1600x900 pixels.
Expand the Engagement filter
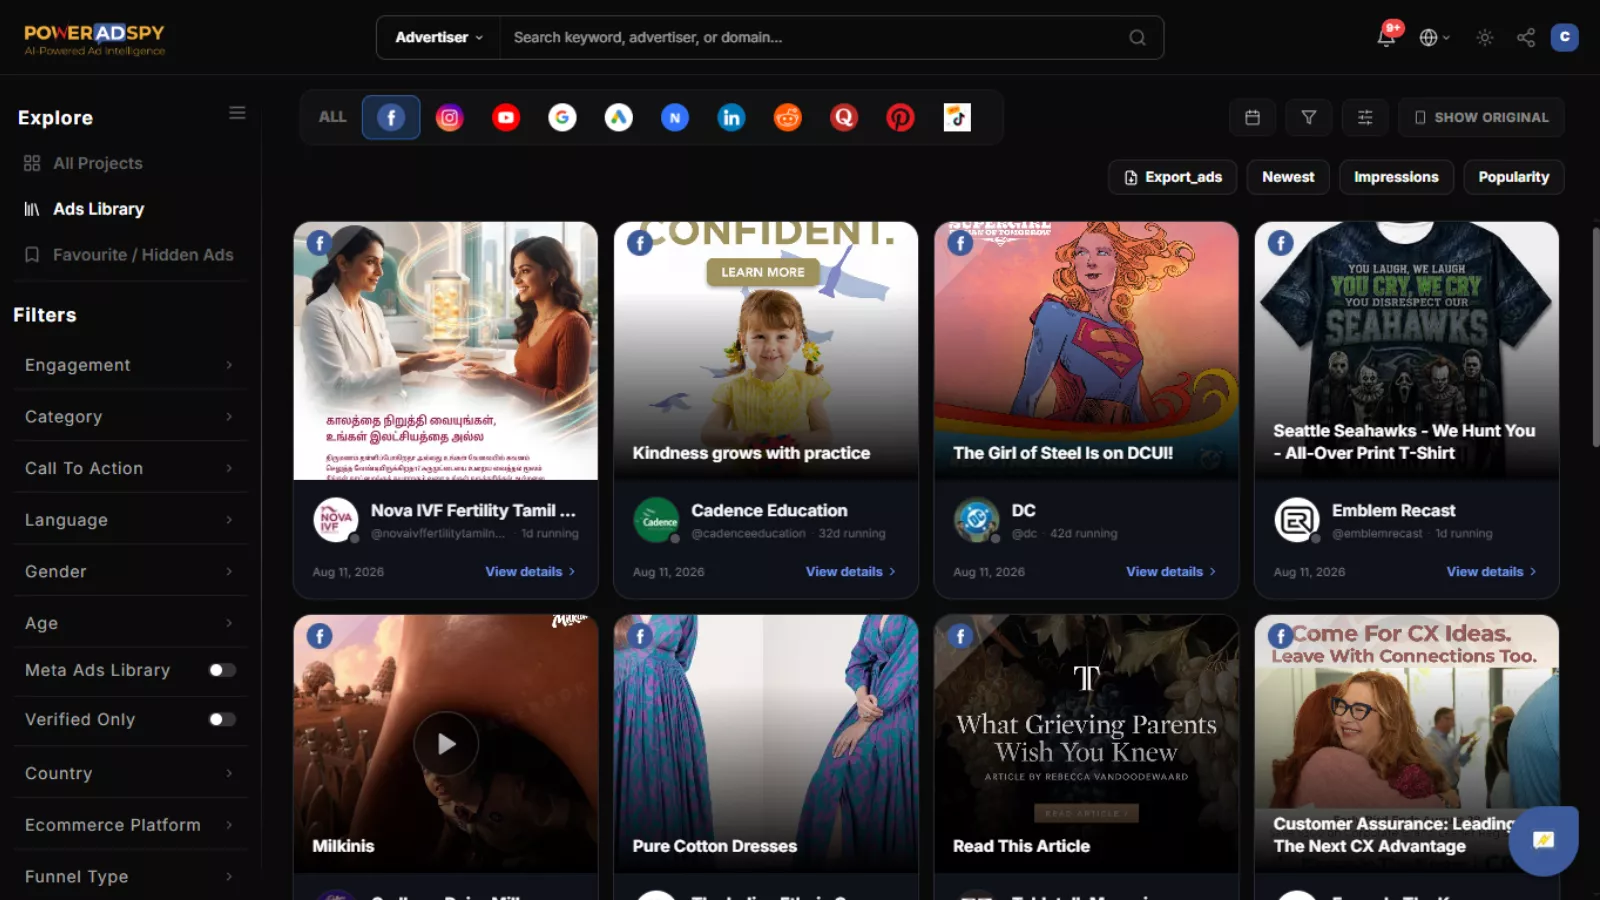pyautogui.click(x=130, y=365)
